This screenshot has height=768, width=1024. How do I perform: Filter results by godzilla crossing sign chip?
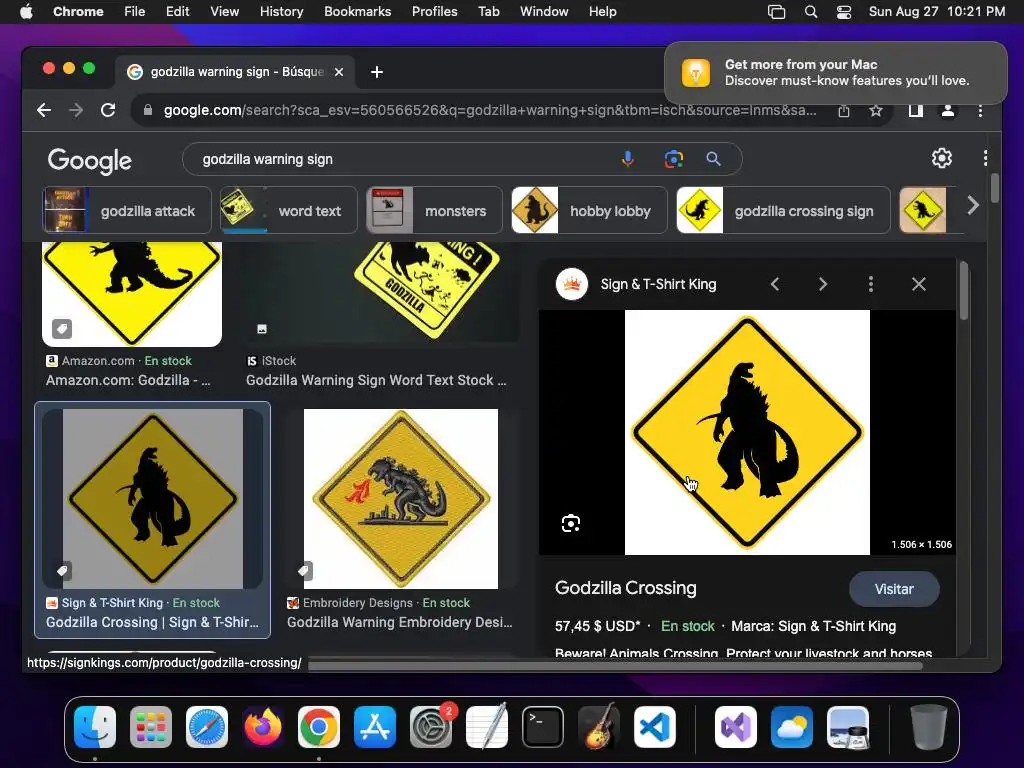(783, 210)
